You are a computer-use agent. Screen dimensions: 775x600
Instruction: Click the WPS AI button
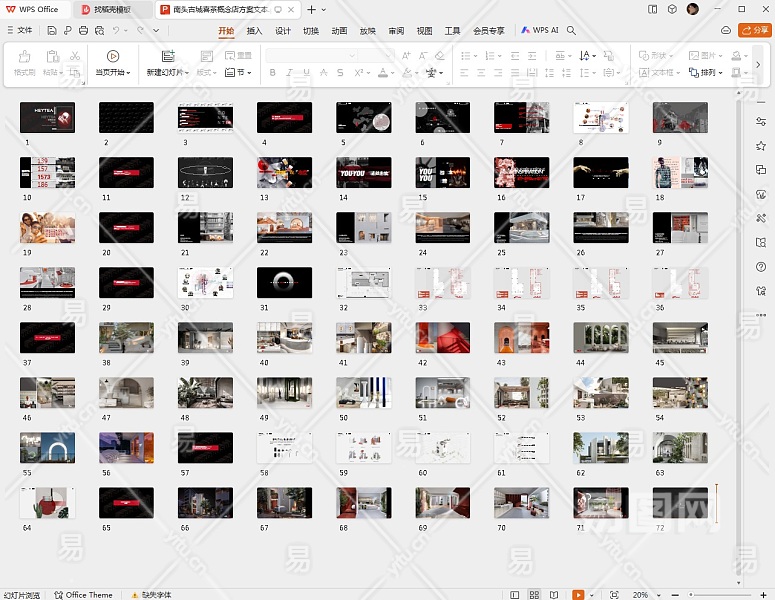coord(539,31)
